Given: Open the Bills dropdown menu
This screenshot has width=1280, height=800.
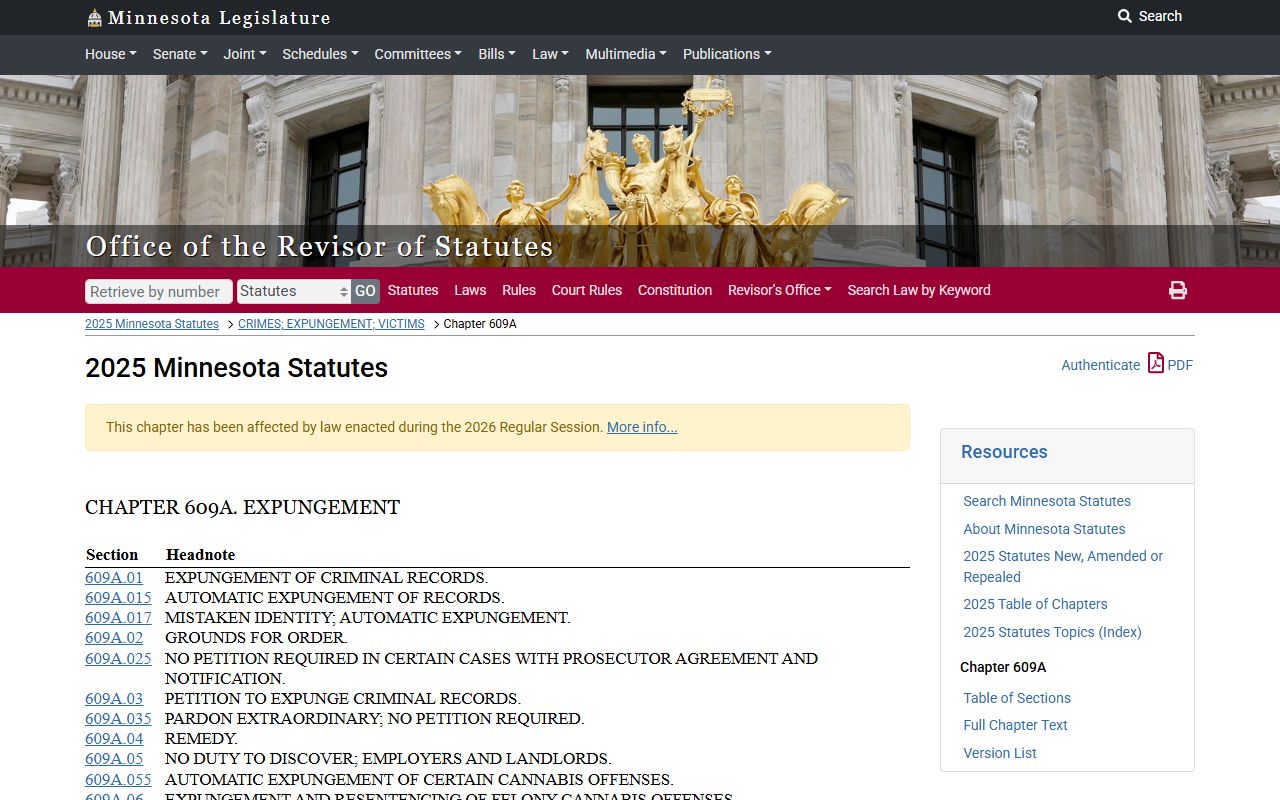Looking at the screenshot, I should click(x=497, y=54).
